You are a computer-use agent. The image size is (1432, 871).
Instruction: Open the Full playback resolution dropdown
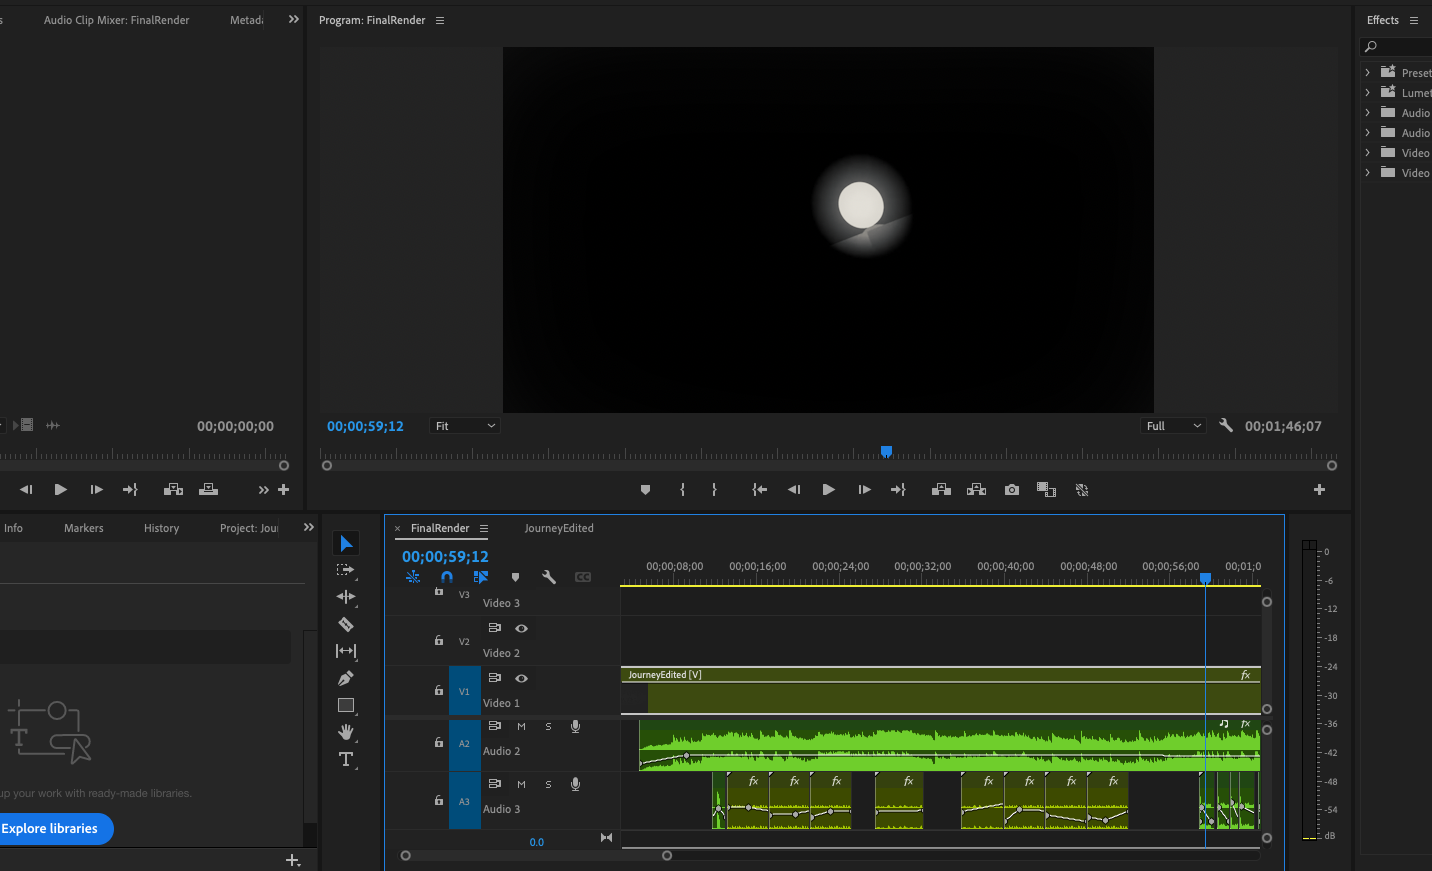(x=1174, y=426)
